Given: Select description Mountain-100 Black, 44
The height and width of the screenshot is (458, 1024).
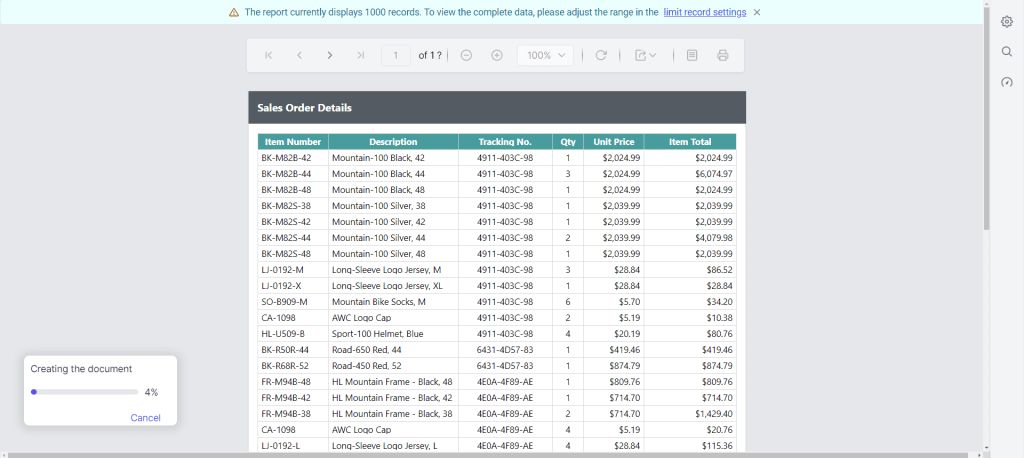Looking at the screenshot, I should [378, 174].
